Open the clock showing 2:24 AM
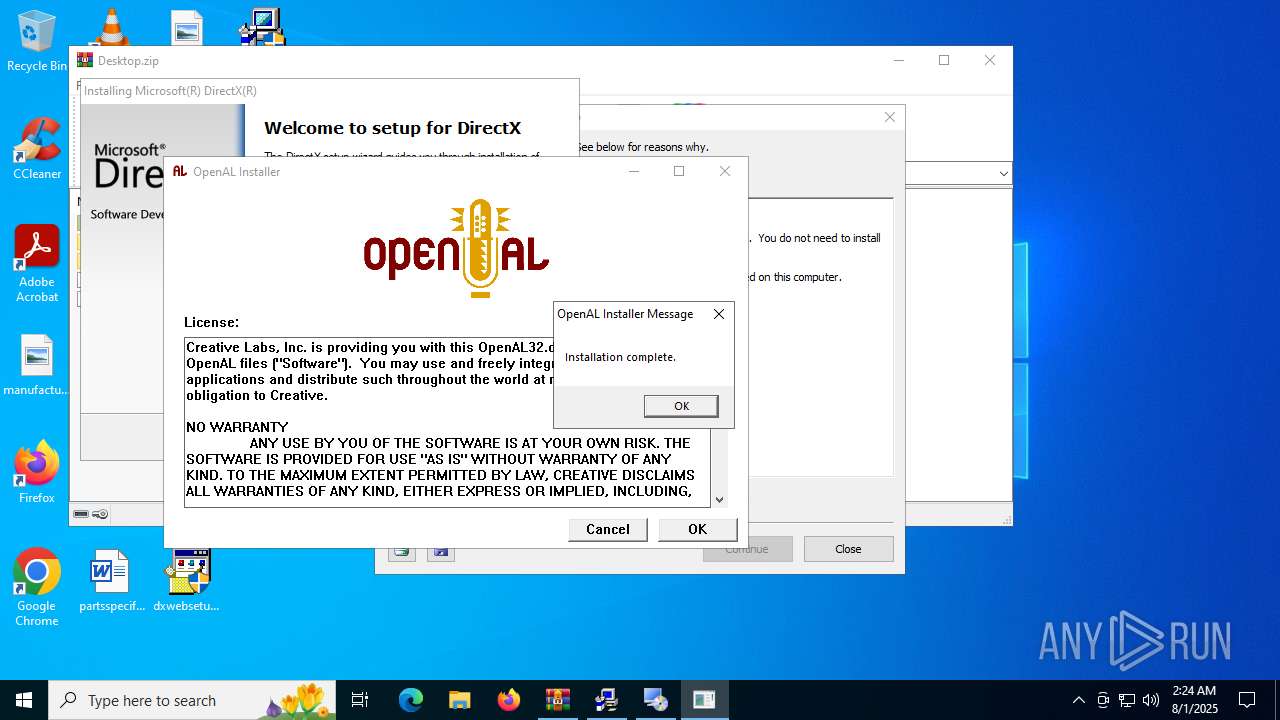Viewport: 1280px width, 720px height. [1194, 700]
